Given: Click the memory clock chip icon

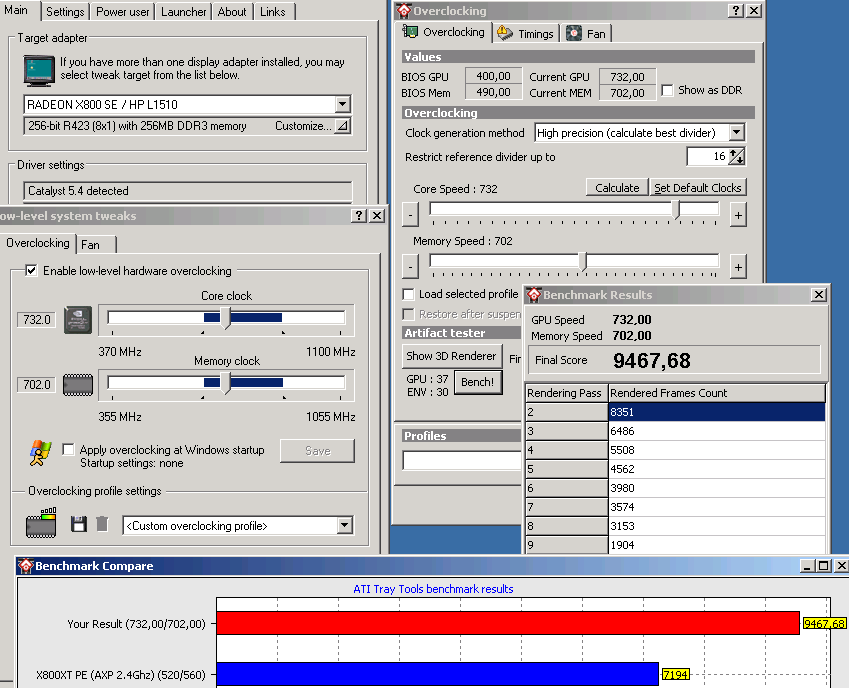Looking at the screenshot, I should [78, 384].
